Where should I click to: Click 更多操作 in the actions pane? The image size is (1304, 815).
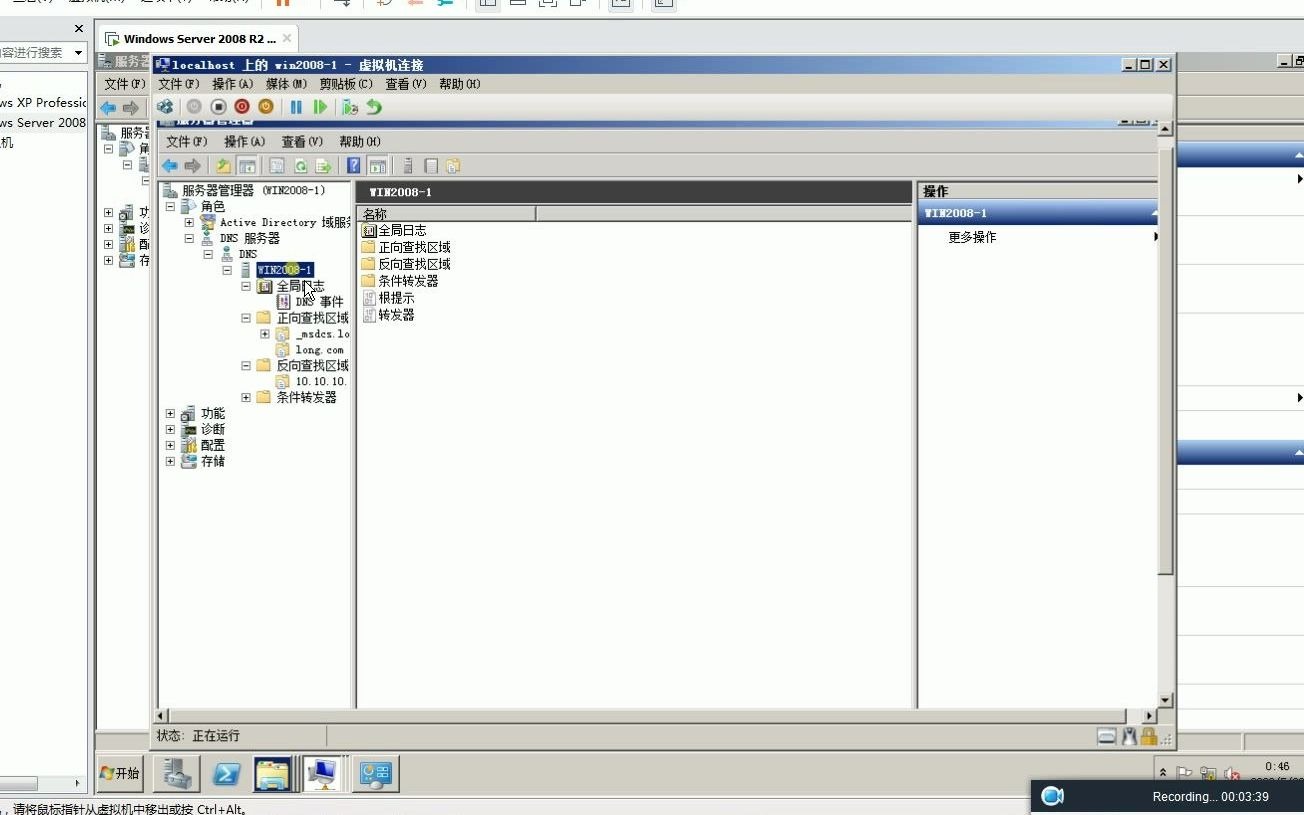pos(972,237)
